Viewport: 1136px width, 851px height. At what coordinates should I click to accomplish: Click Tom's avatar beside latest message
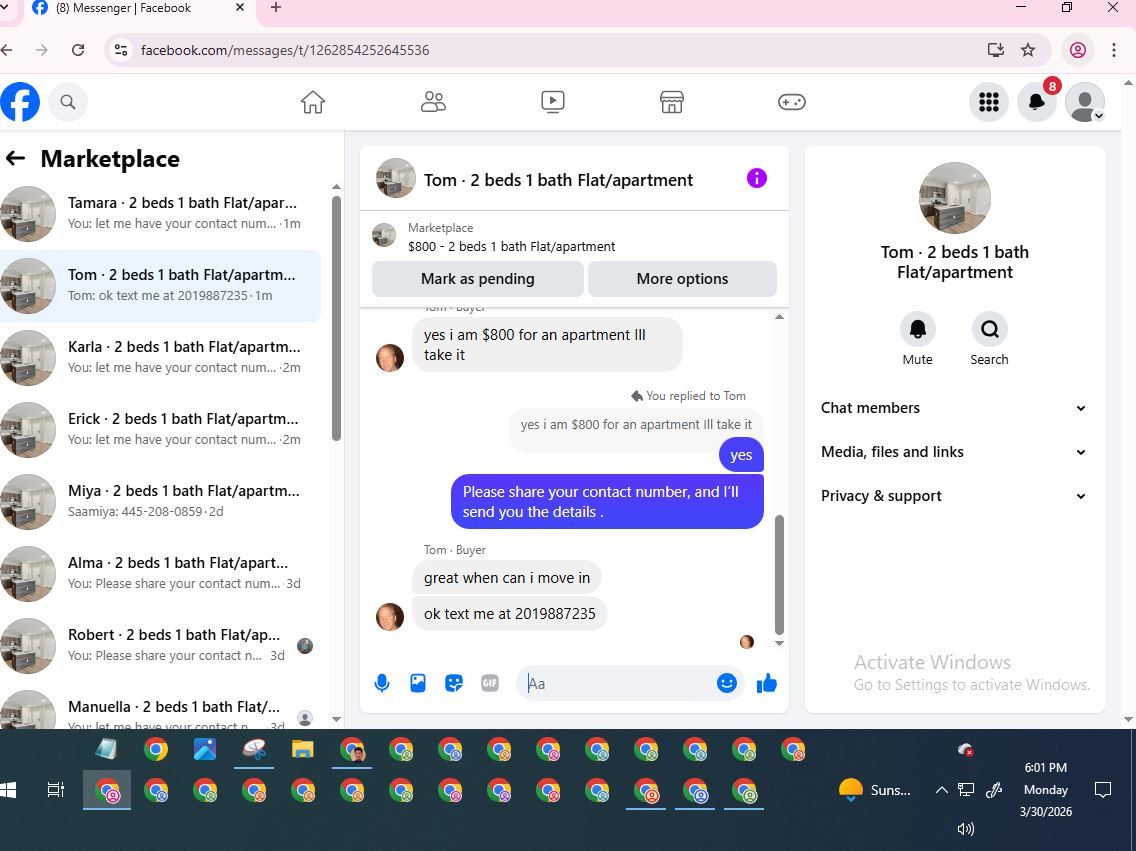point(390,616)
